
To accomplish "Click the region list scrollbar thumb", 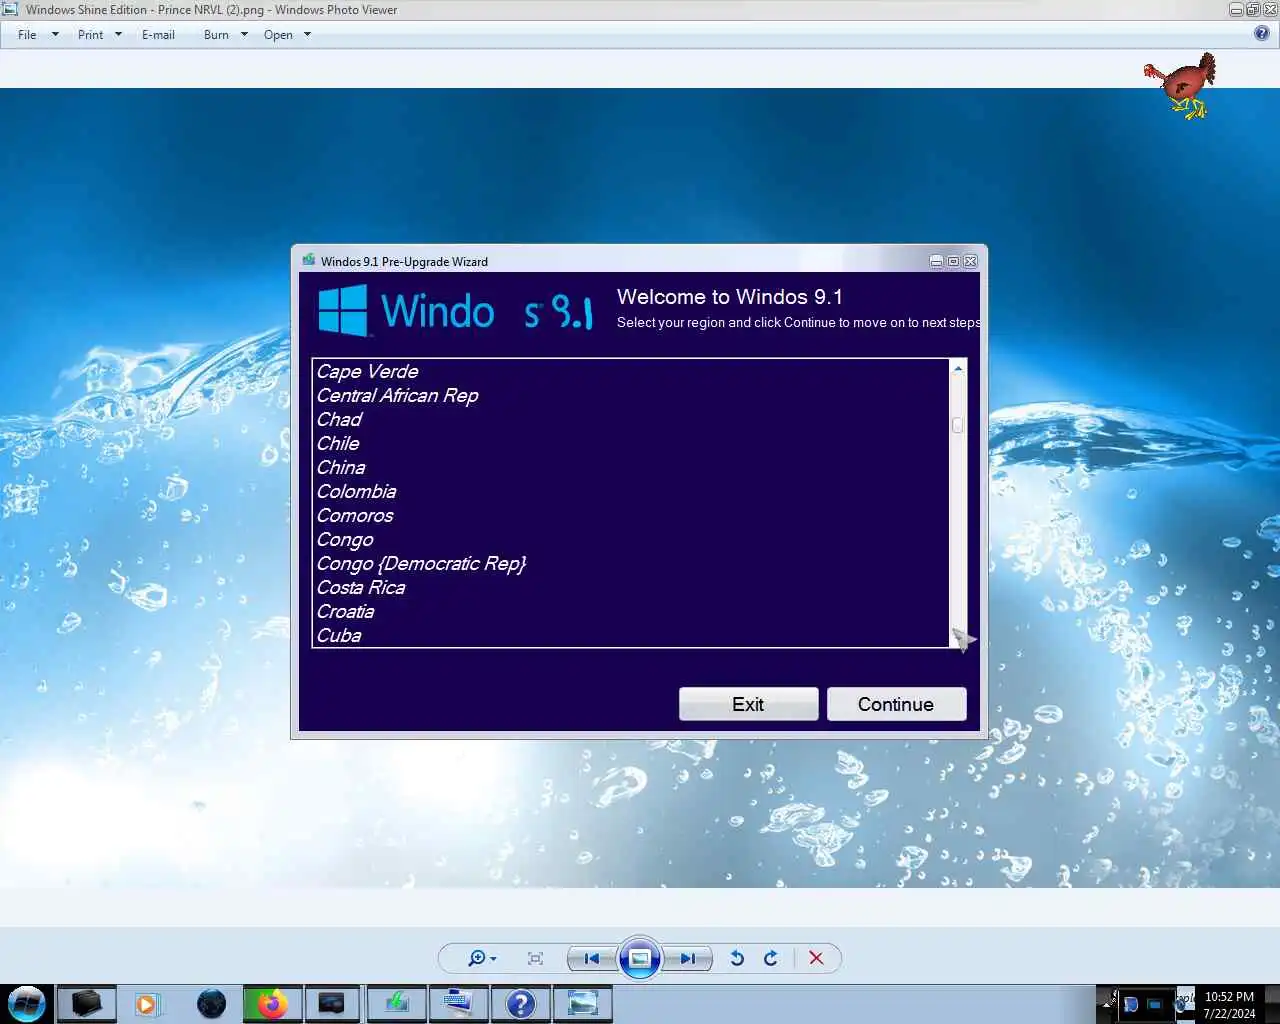I will (x=958, y=425).
